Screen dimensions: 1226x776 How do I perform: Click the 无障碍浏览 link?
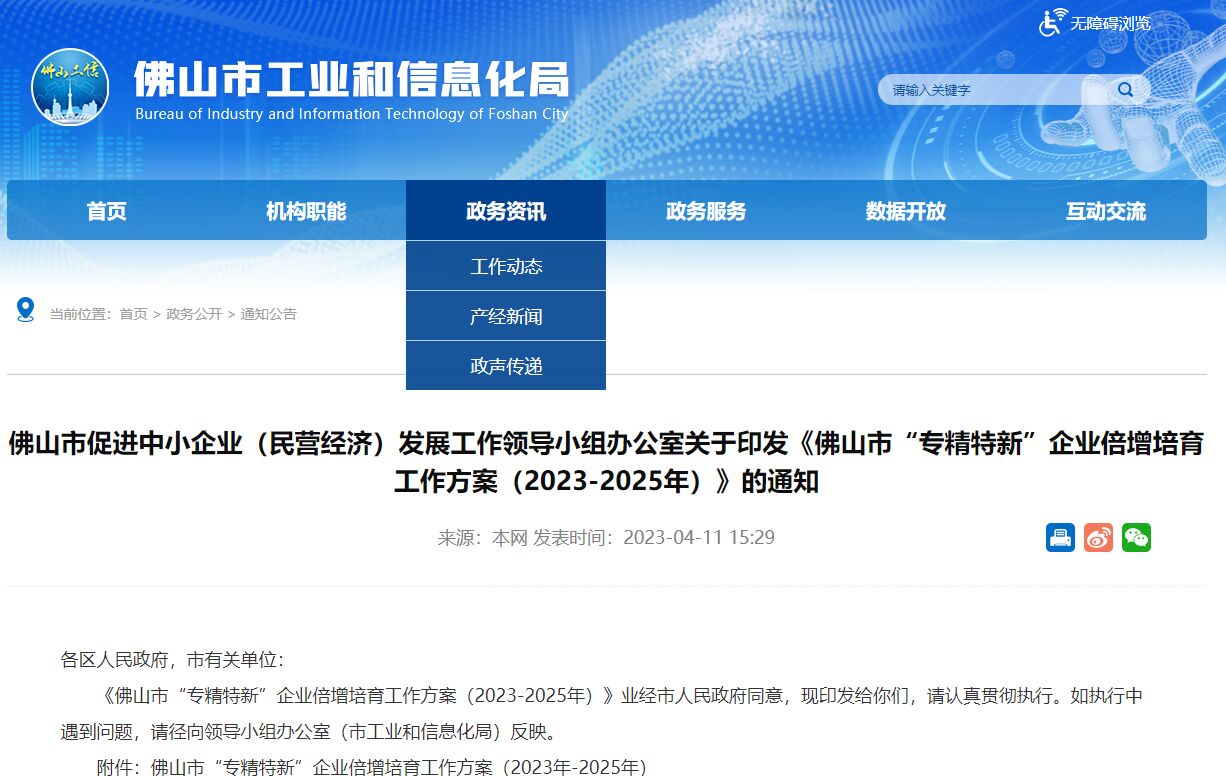[1110, 23]
